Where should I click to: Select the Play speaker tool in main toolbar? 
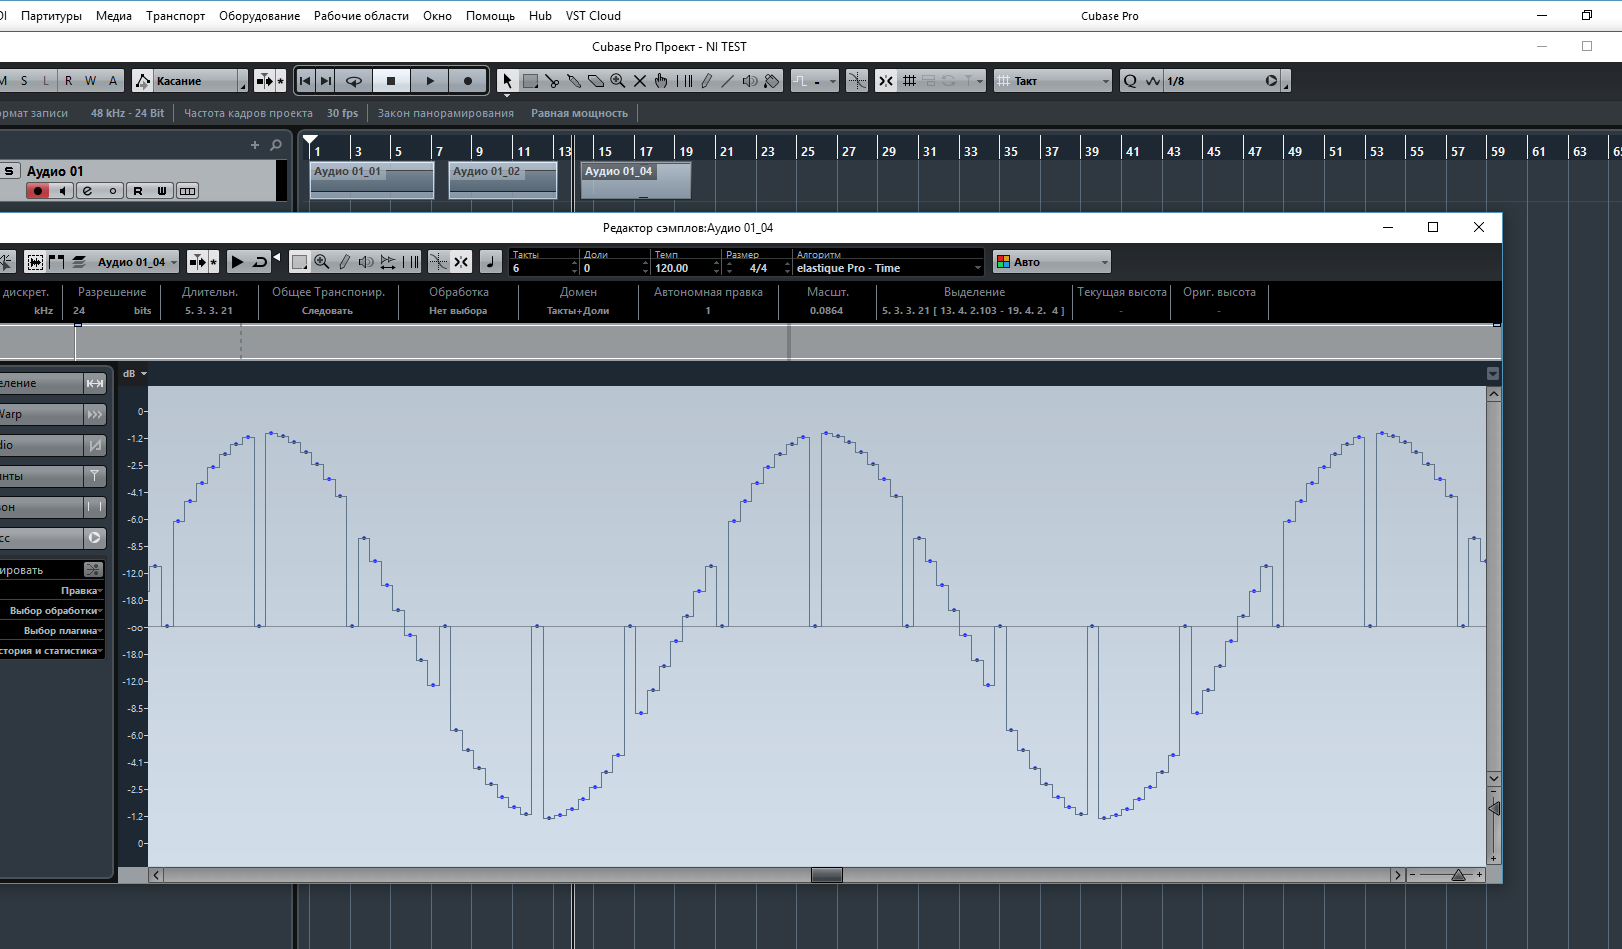tap(750, 81)
